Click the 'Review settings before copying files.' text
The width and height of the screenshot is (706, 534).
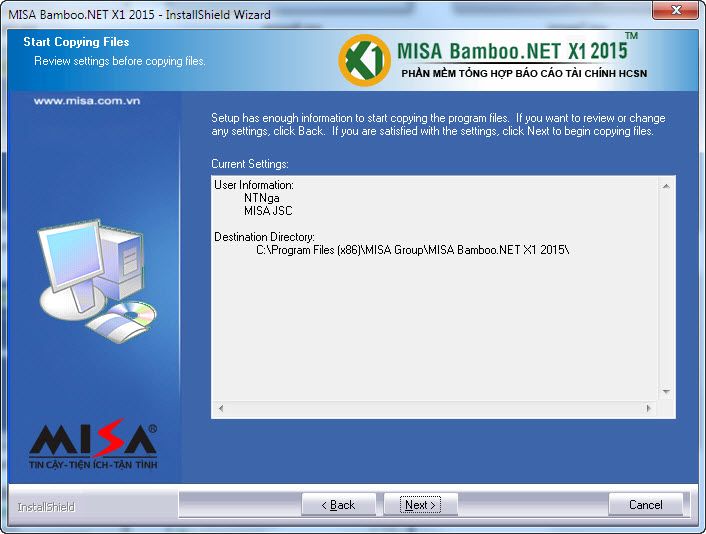point(120,61)
